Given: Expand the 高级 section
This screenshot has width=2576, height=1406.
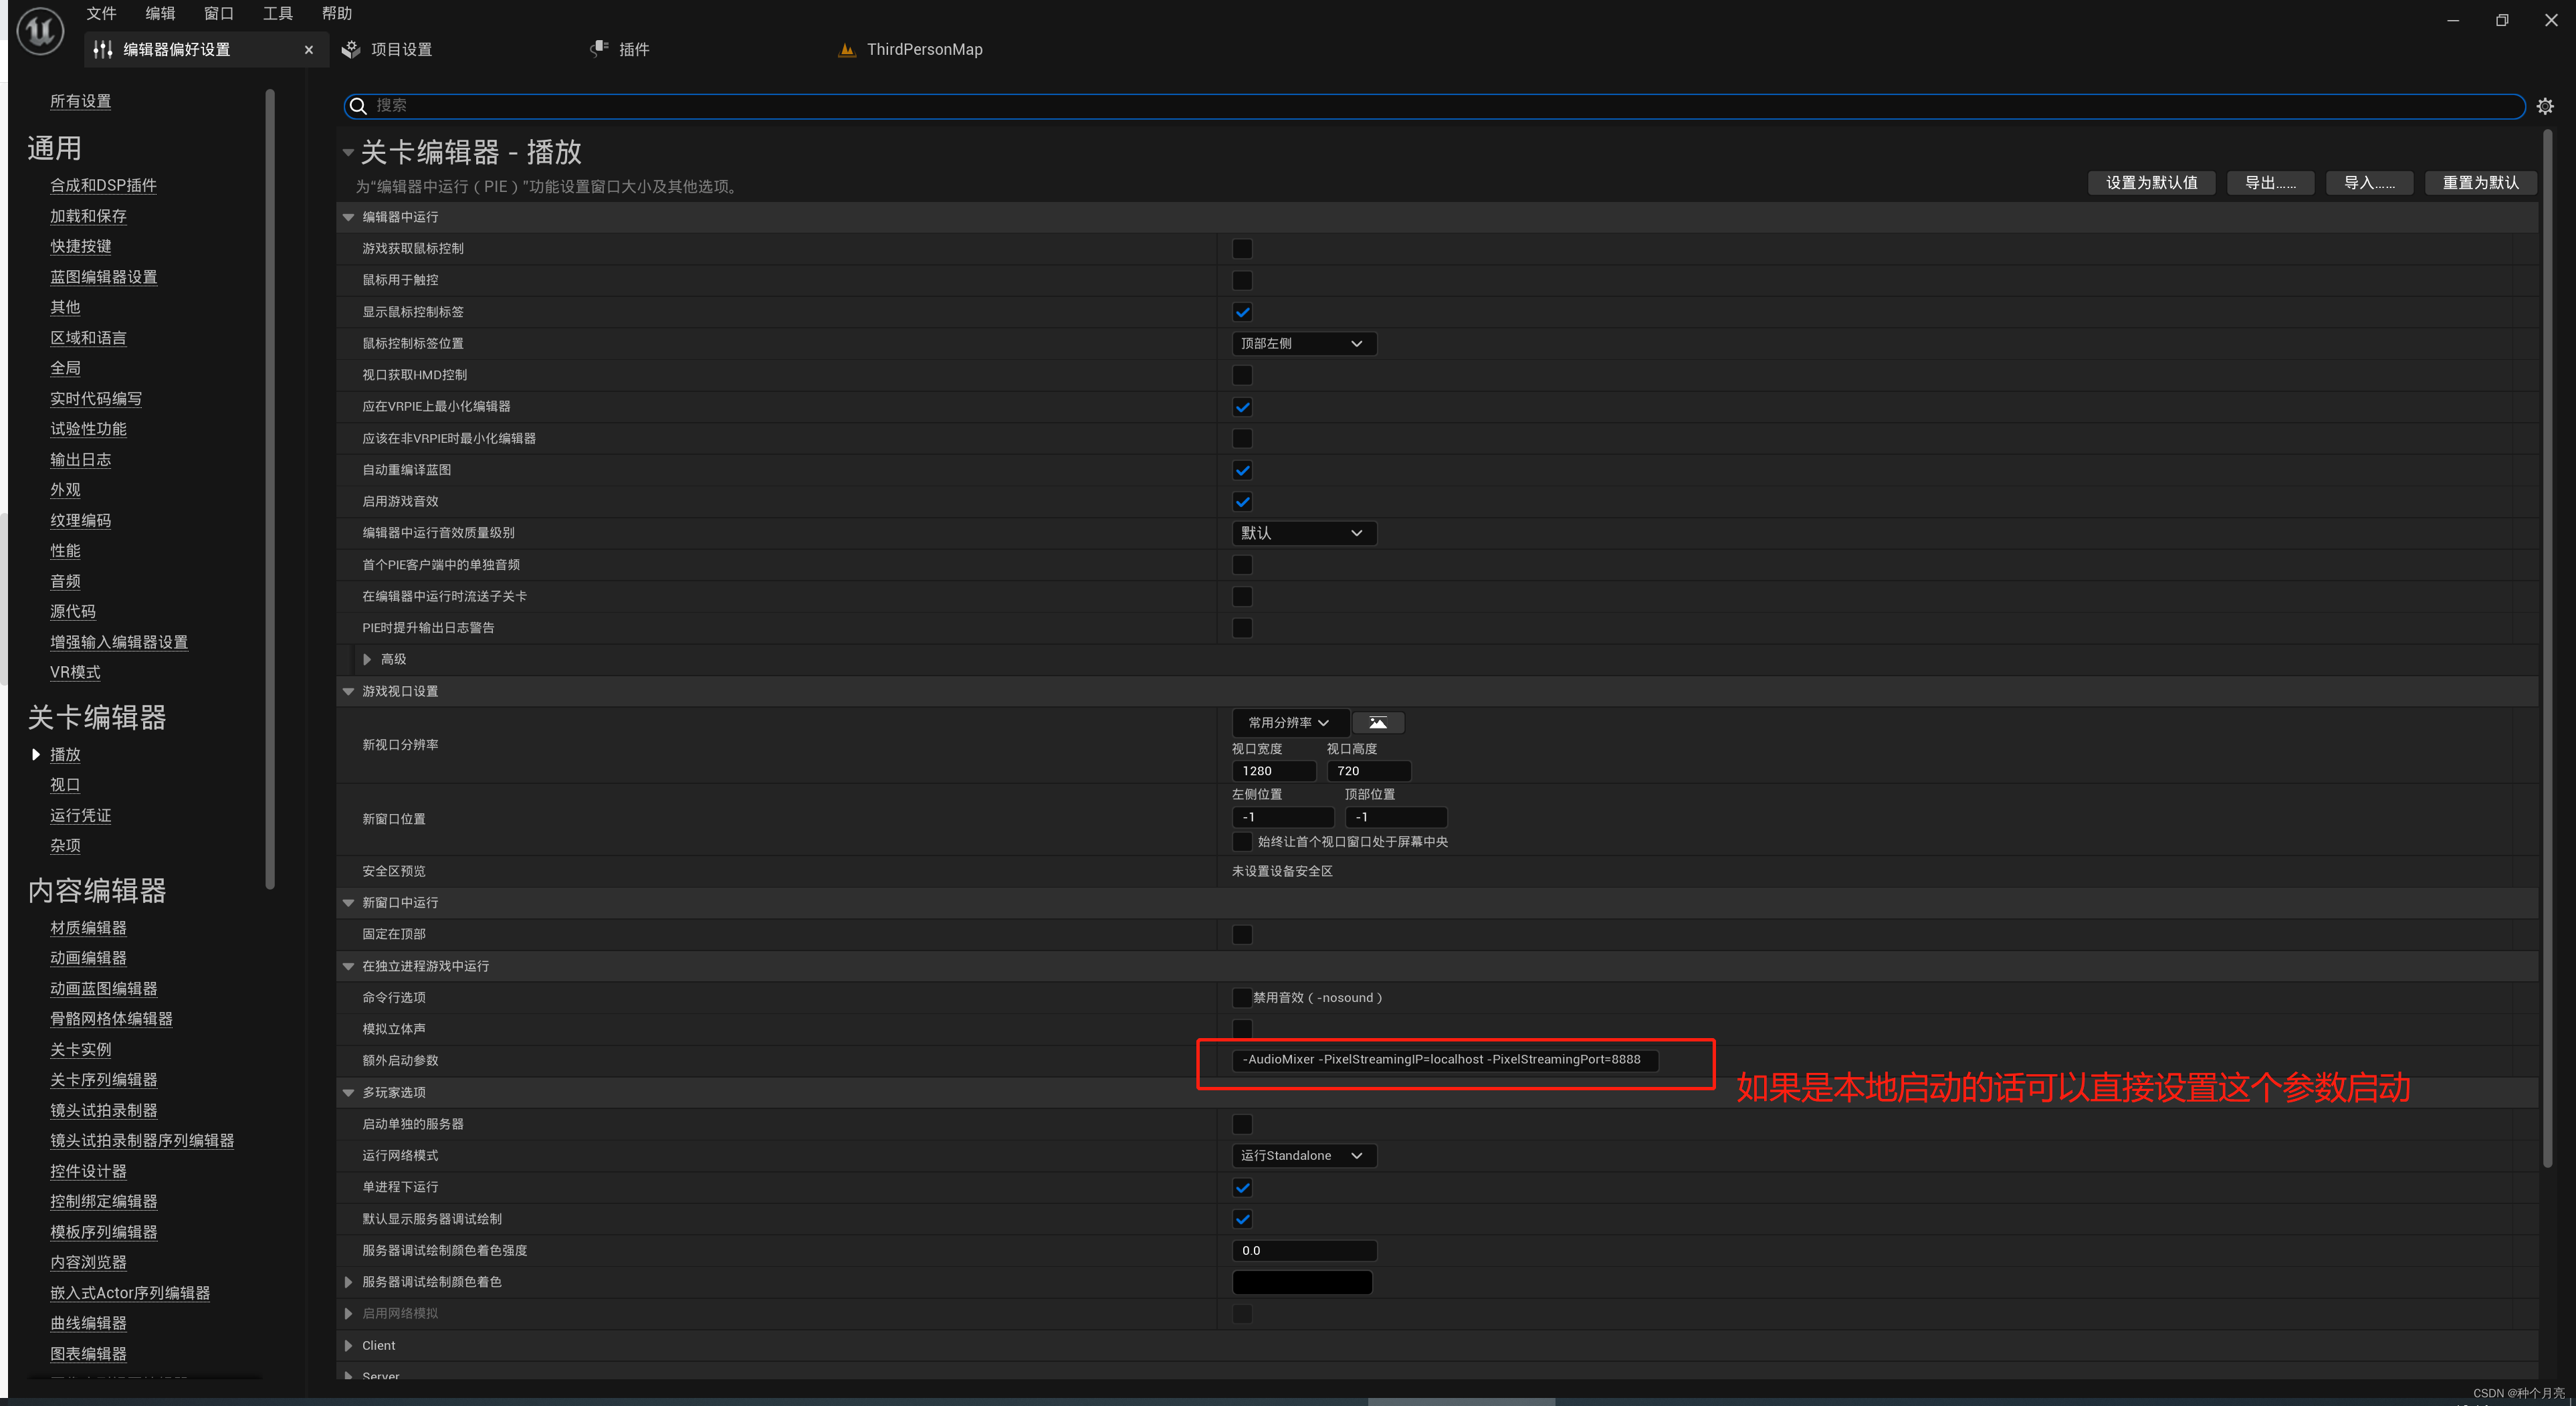Looking at the screenshot, I should point(367,659).
